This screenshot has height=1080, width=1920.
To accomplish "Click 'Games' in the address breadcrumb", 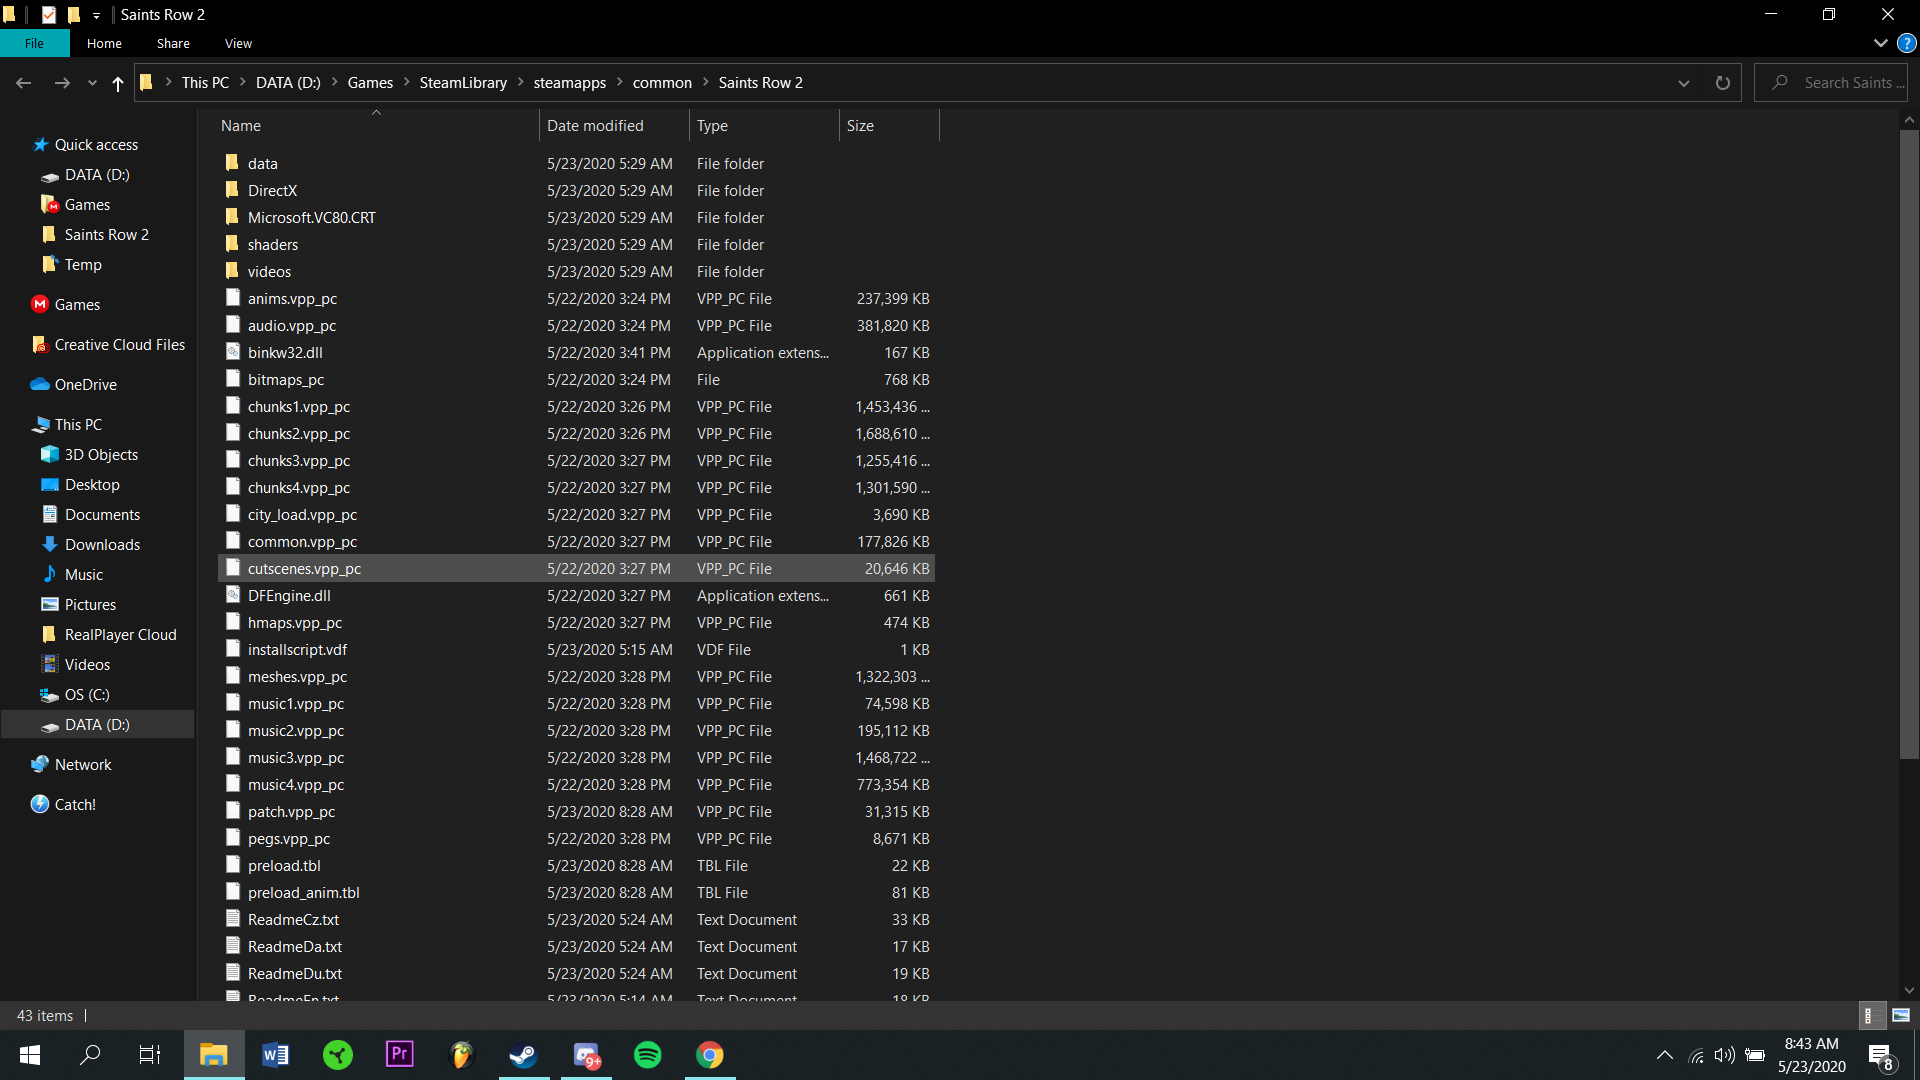I will tap(370, 83).
